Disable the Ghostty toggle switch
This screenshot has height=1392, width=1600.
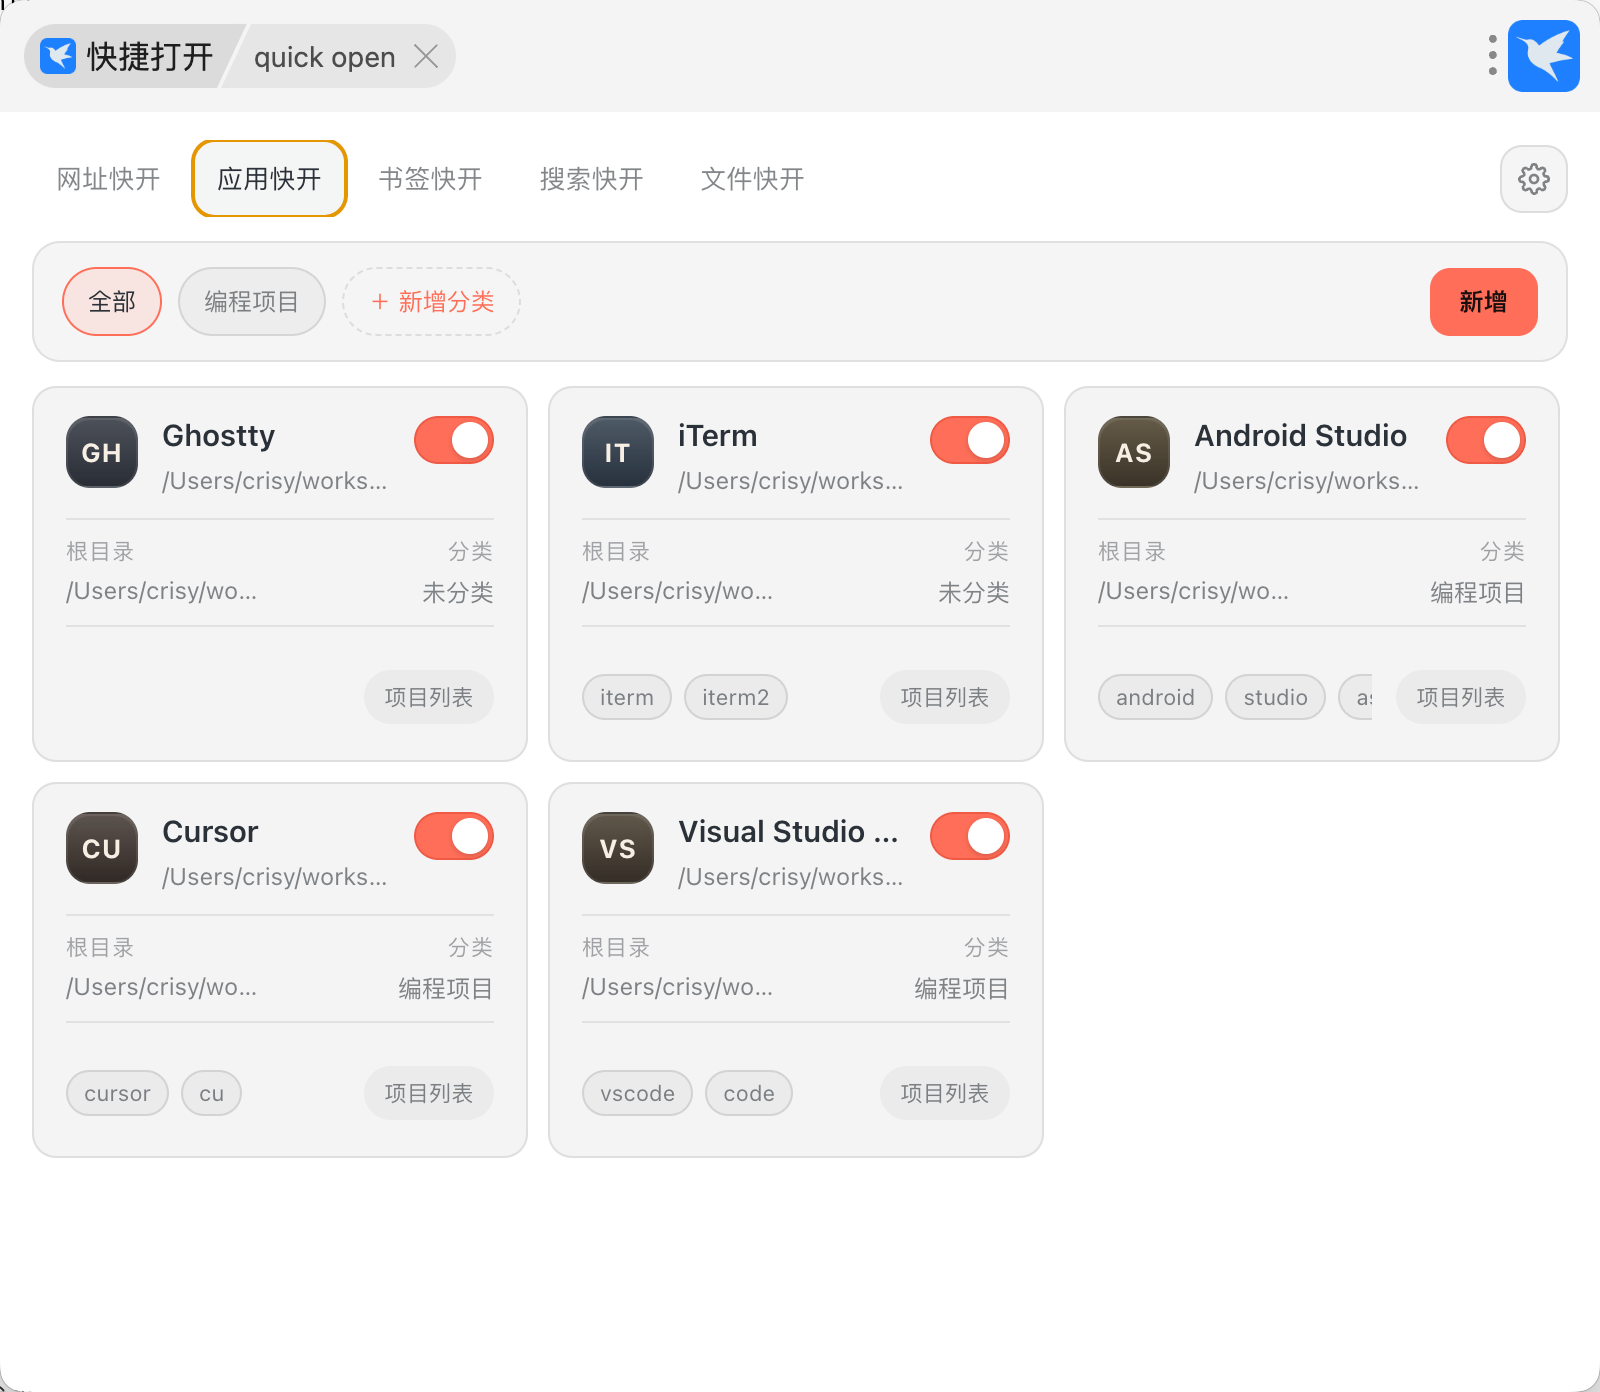tap(454, 440)
